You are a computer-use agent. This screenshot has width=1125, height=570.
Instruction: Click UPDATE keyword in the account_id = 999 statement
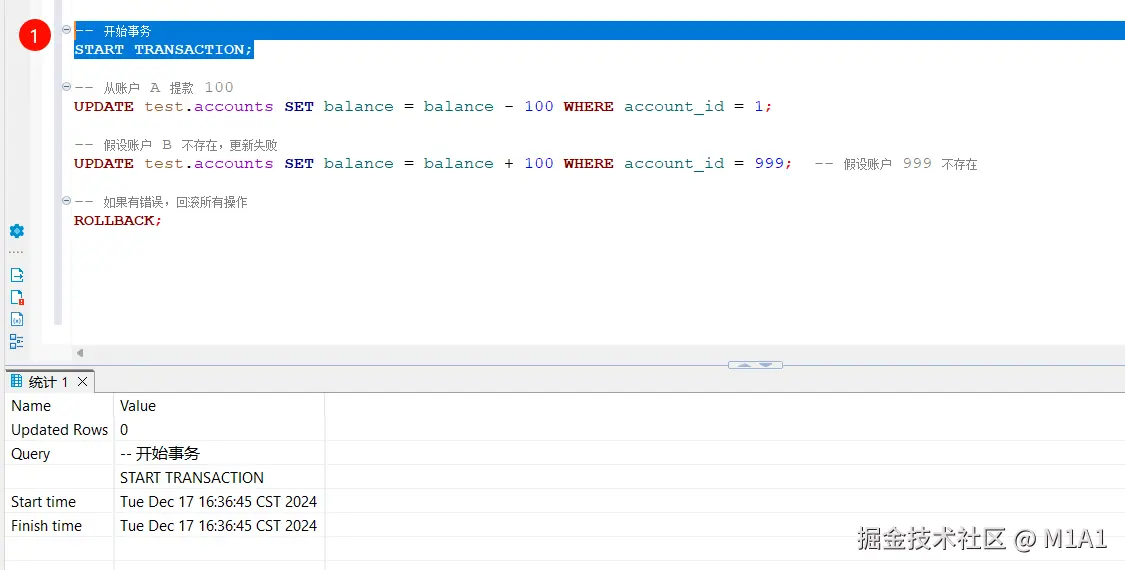pyautogui.click(x=104, y=163)
